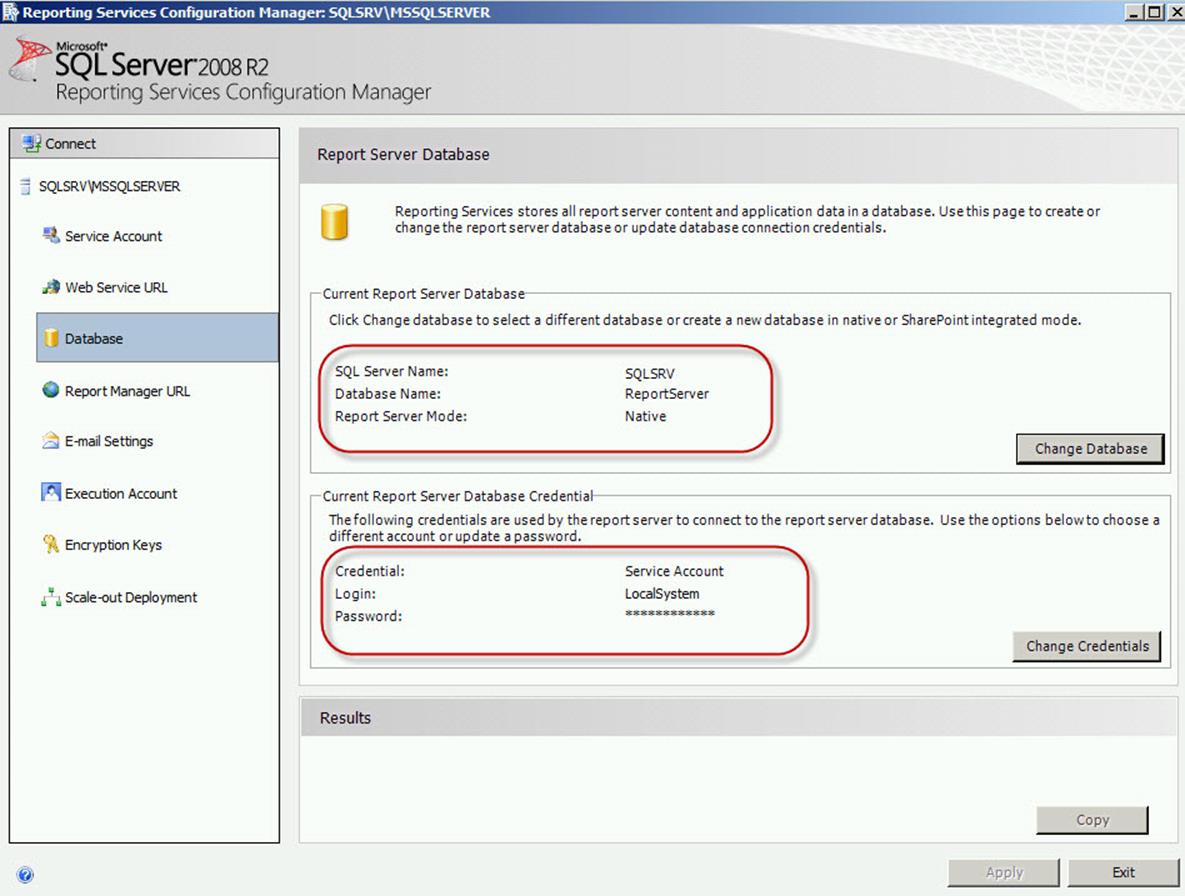Close the Configuration Manager window
Screen dimensions: 1185x896
click(x=1174, y=12)
